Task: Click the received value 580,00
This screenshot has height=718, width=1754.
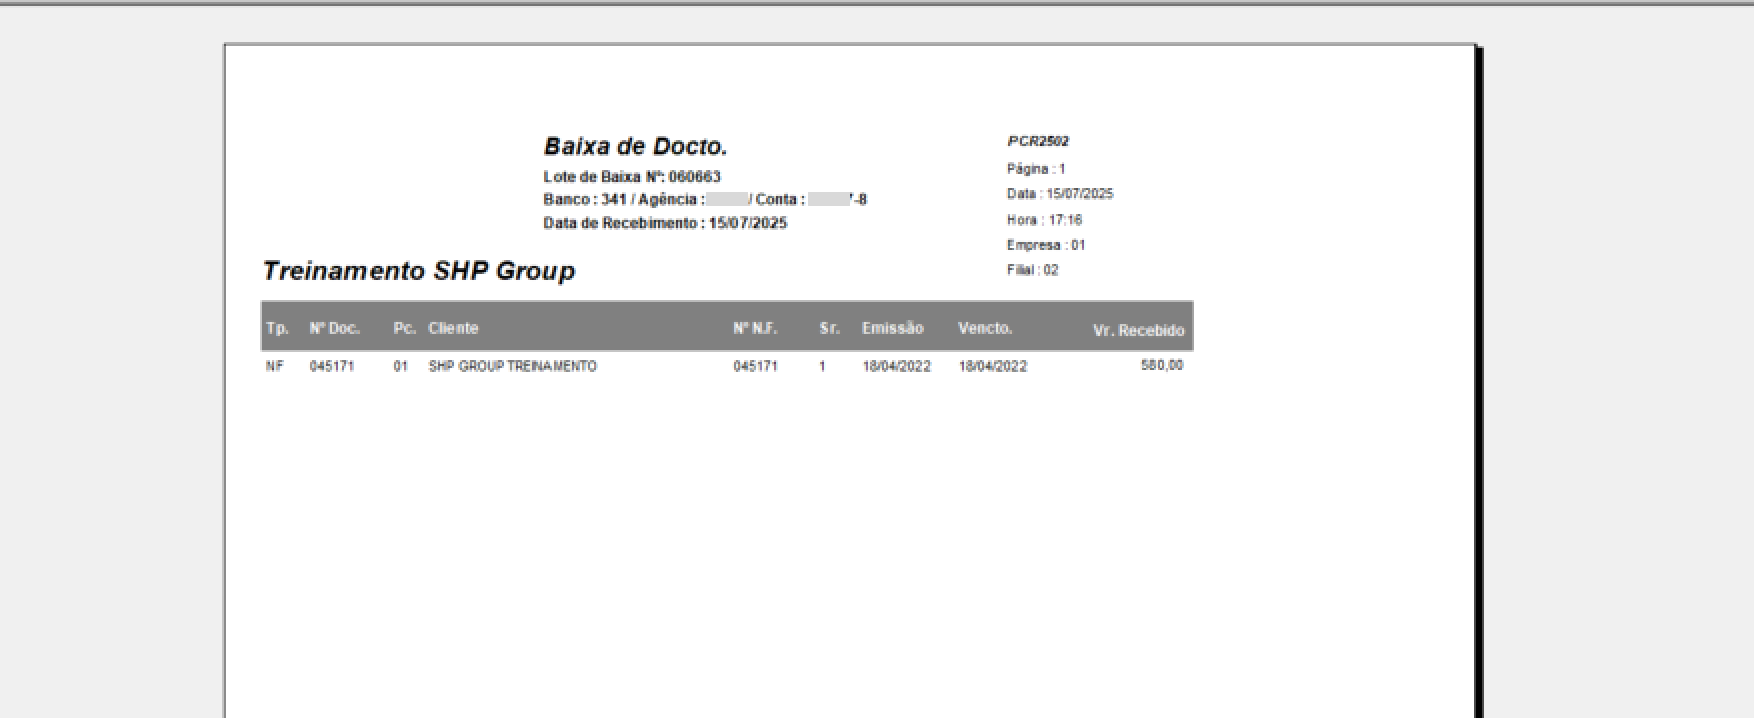Action: [1162, 366]
